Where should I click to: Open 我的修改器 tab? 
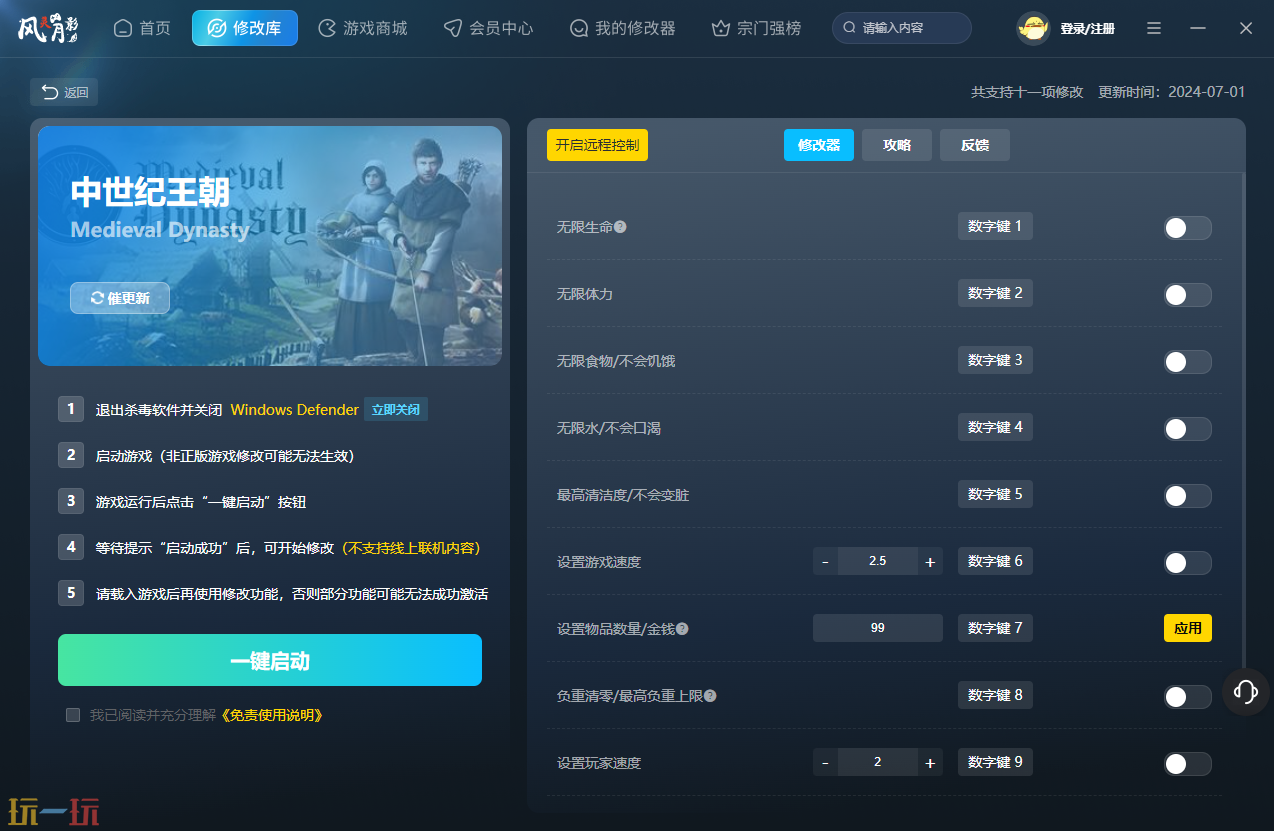(623, 28)
